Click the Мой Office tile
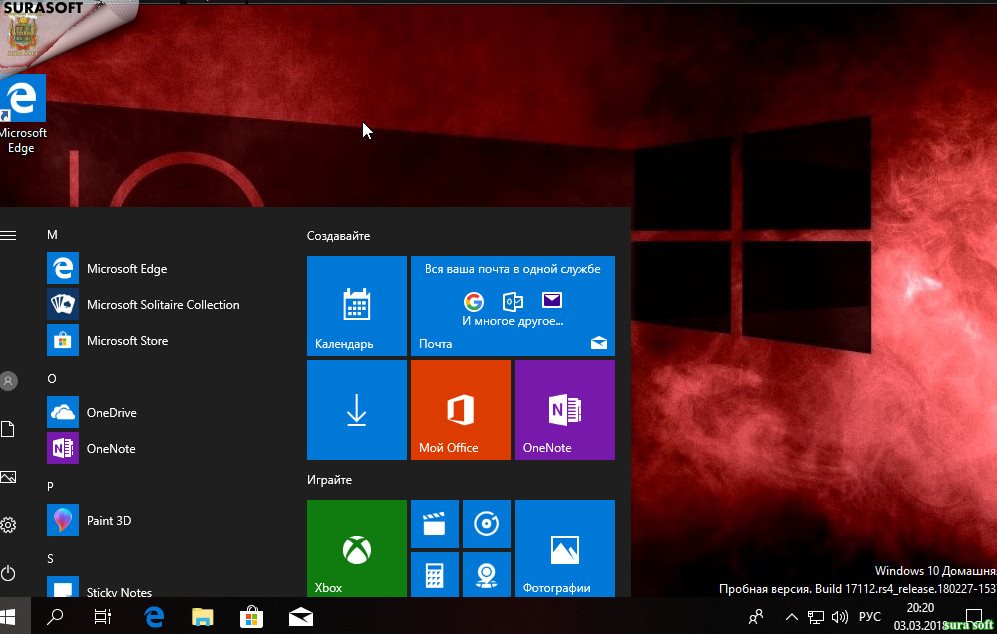 tap(460, 410)
